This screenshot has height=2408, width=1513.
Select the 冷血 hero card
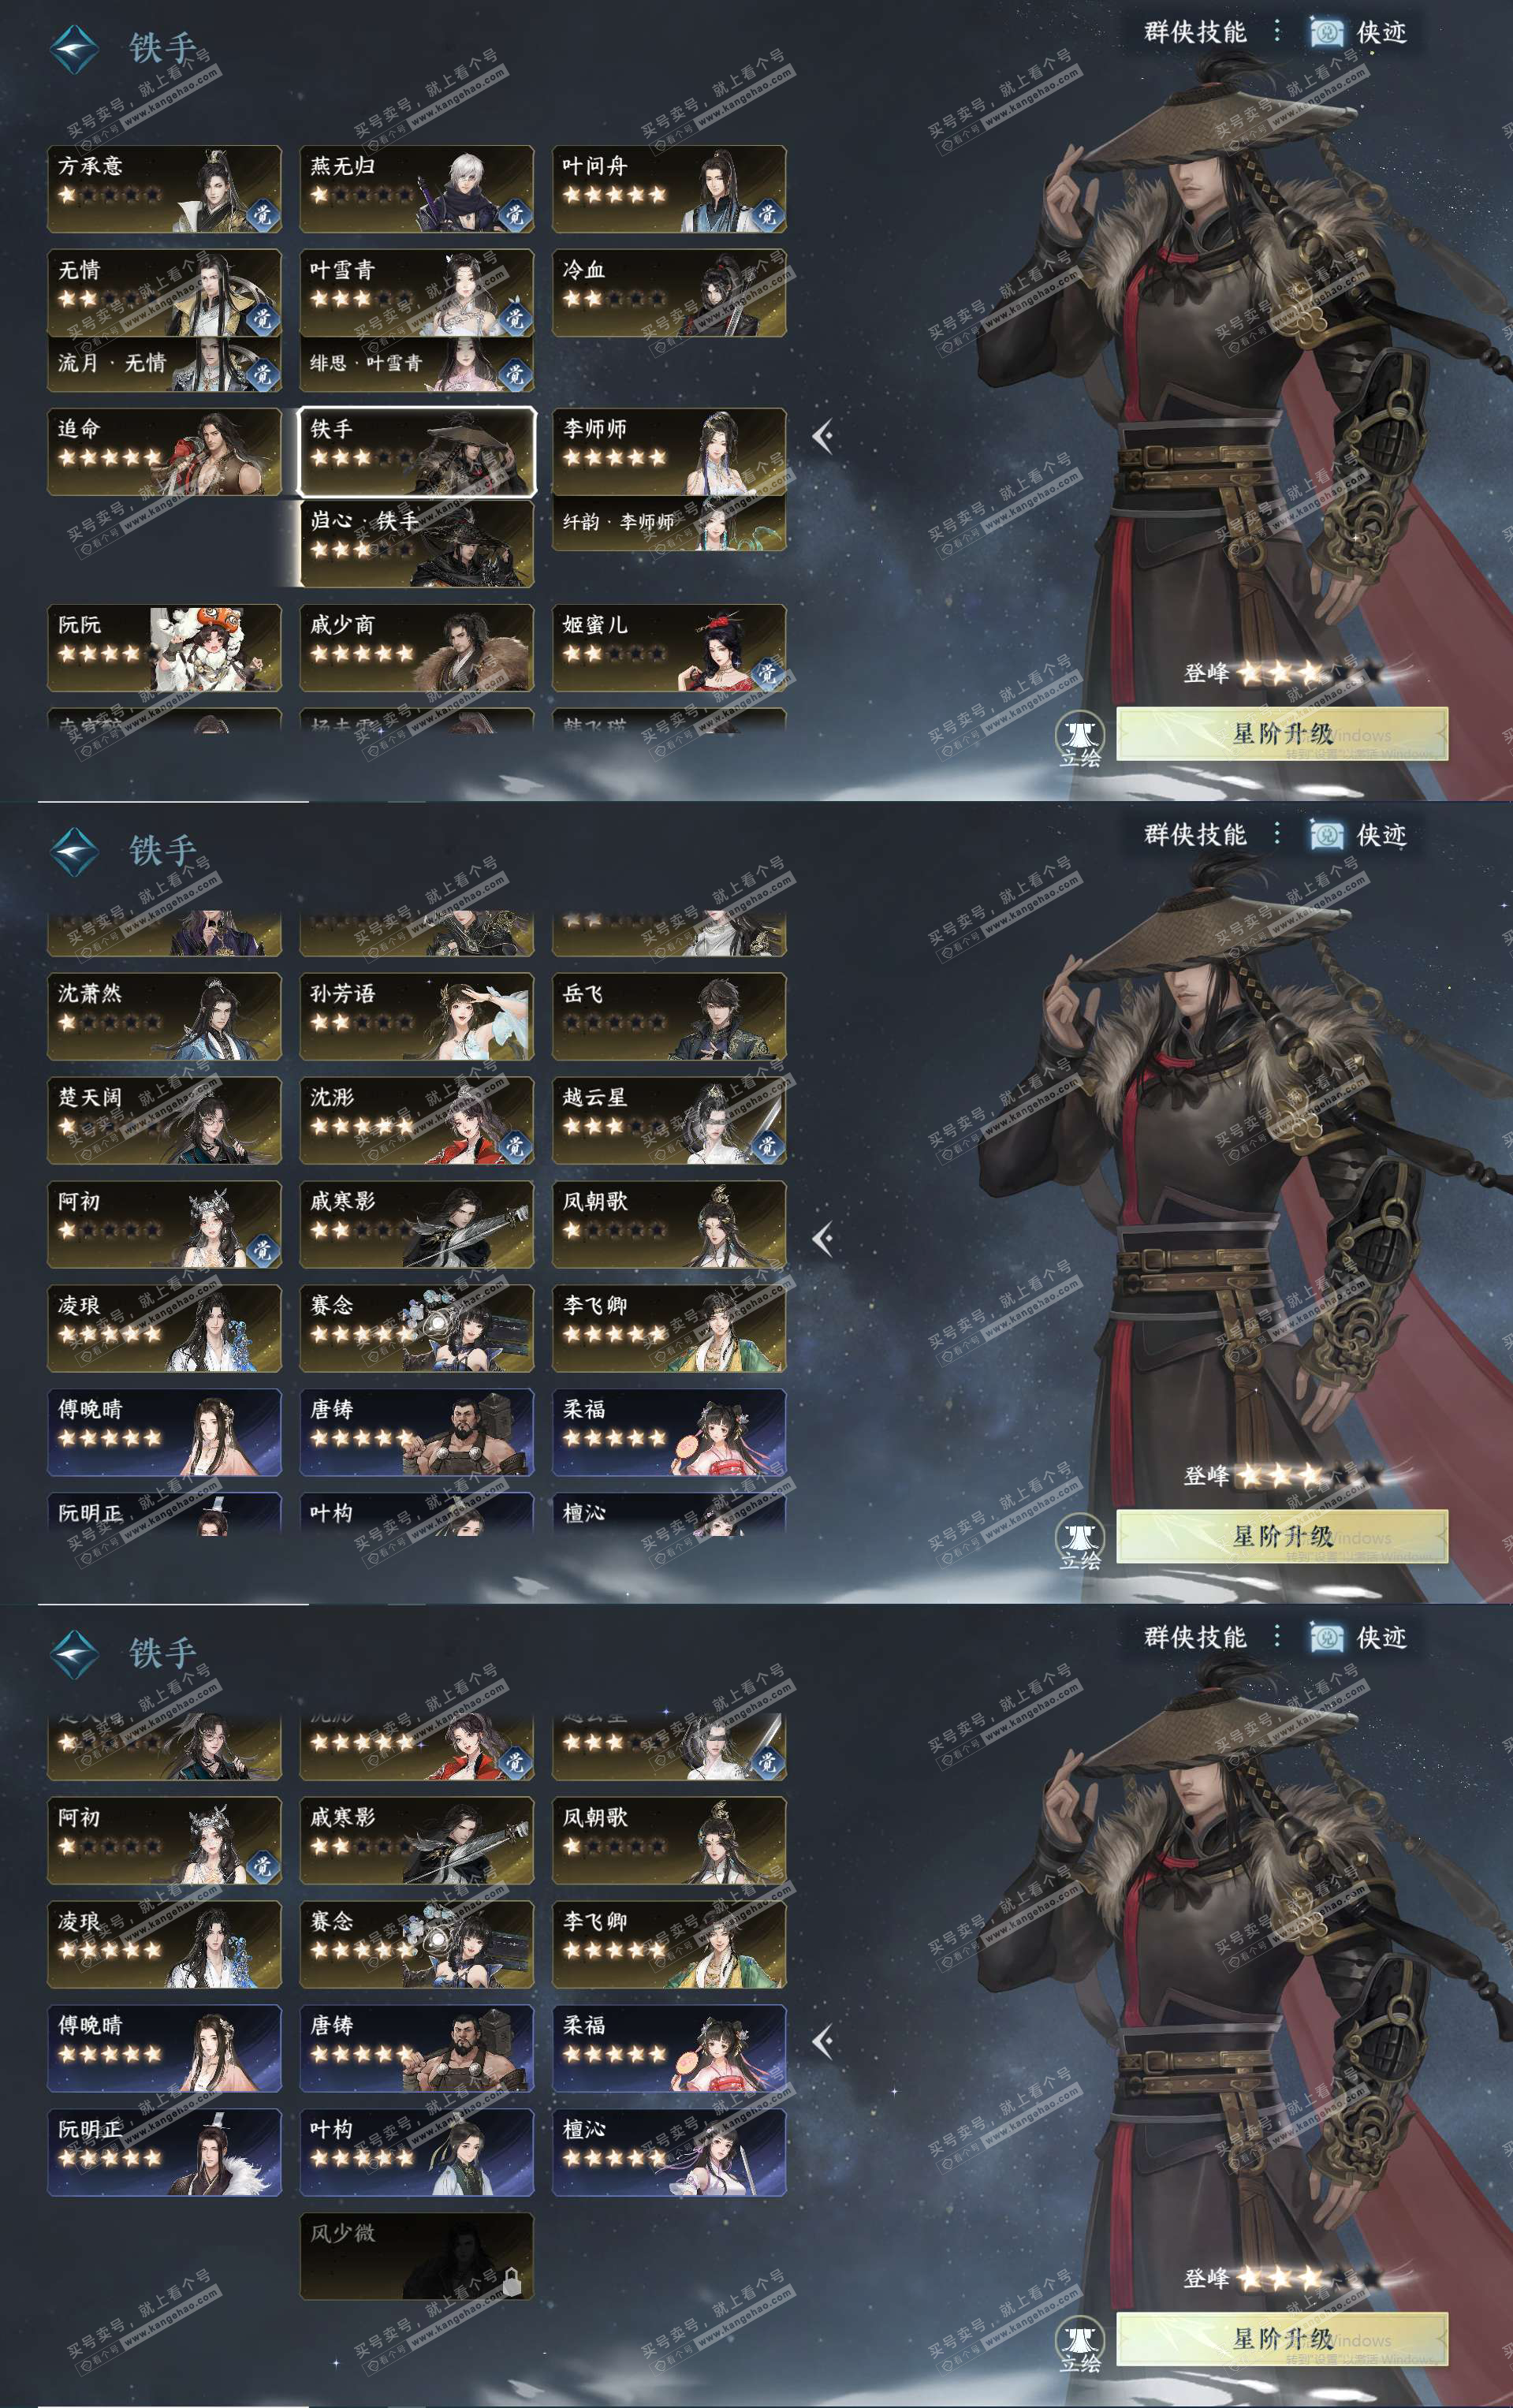pos(669,292)
